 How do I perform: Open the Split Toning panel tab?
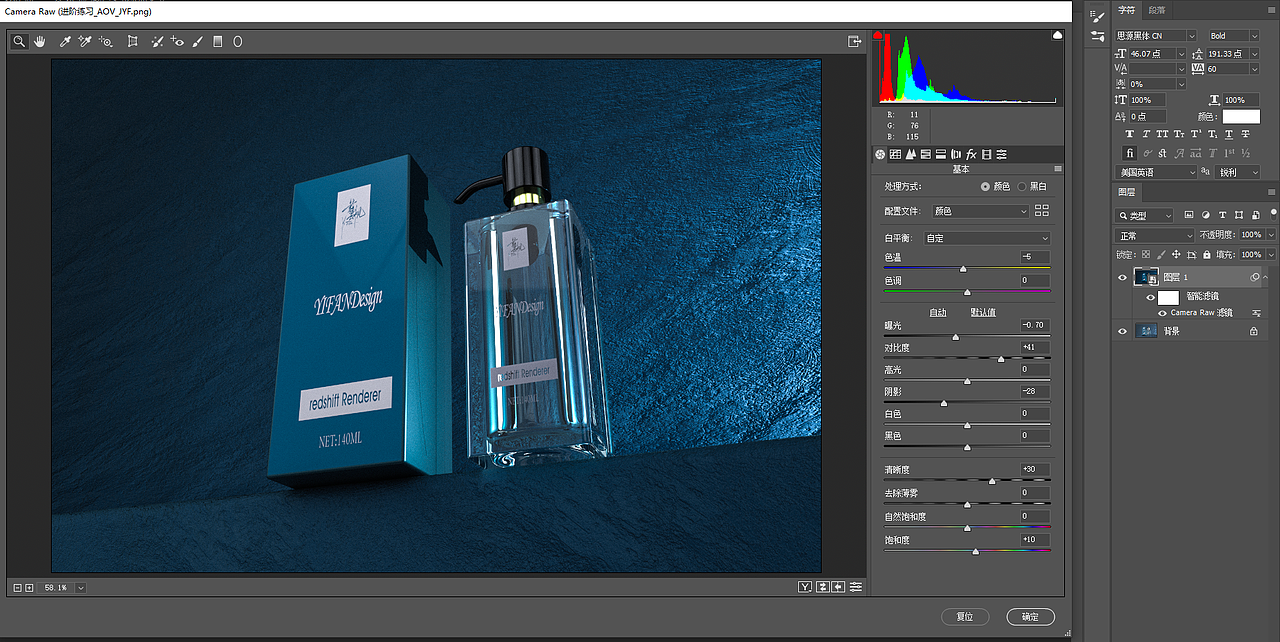940,154
